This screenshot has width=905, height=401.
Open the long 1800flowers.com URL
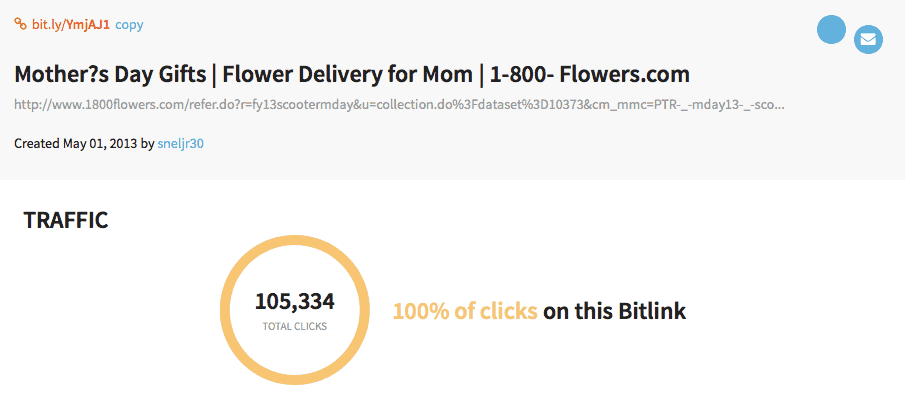(x=399, y=106)
